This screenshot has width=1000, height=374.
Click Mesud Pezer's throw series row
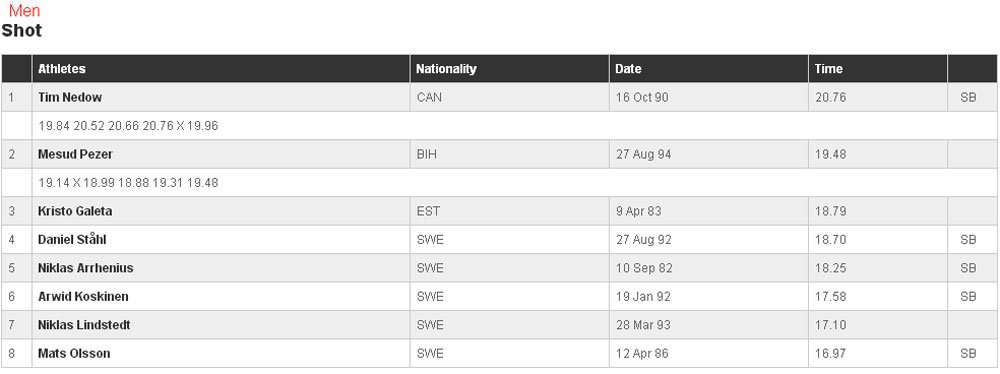point(515,183)
